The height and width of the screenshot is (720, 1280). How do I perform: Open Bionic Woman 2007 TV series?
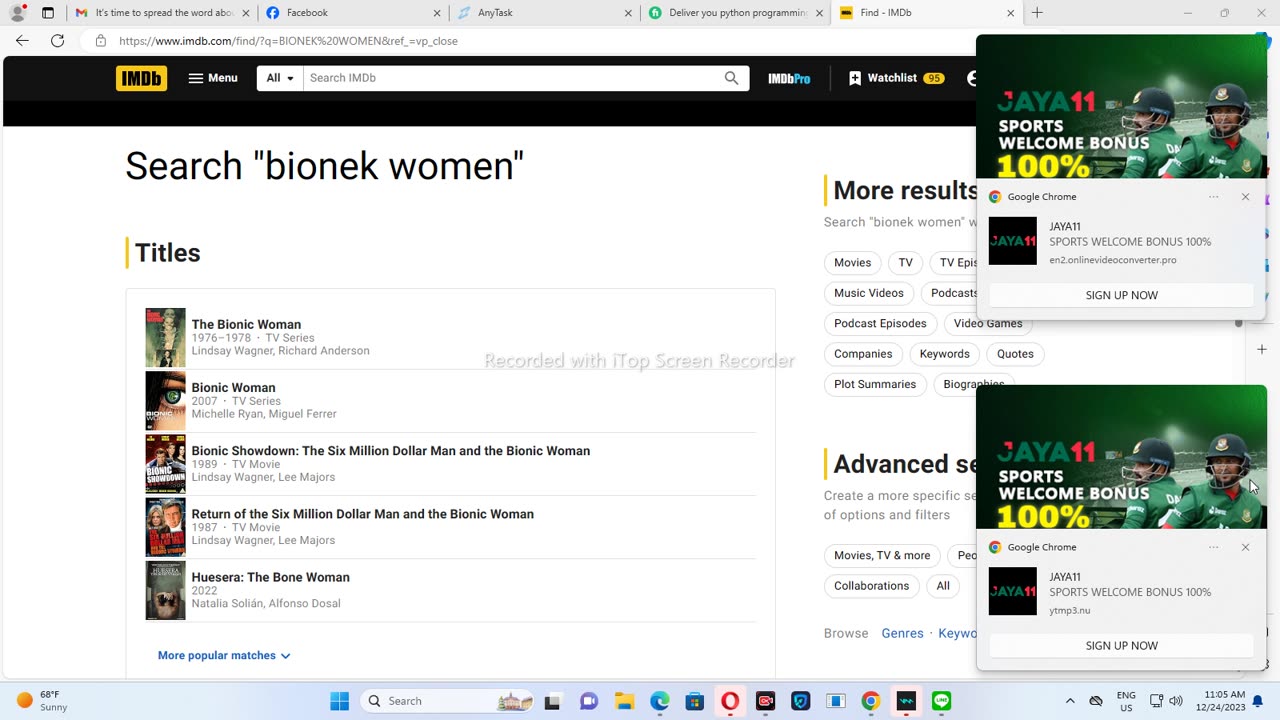coord(233,387)
